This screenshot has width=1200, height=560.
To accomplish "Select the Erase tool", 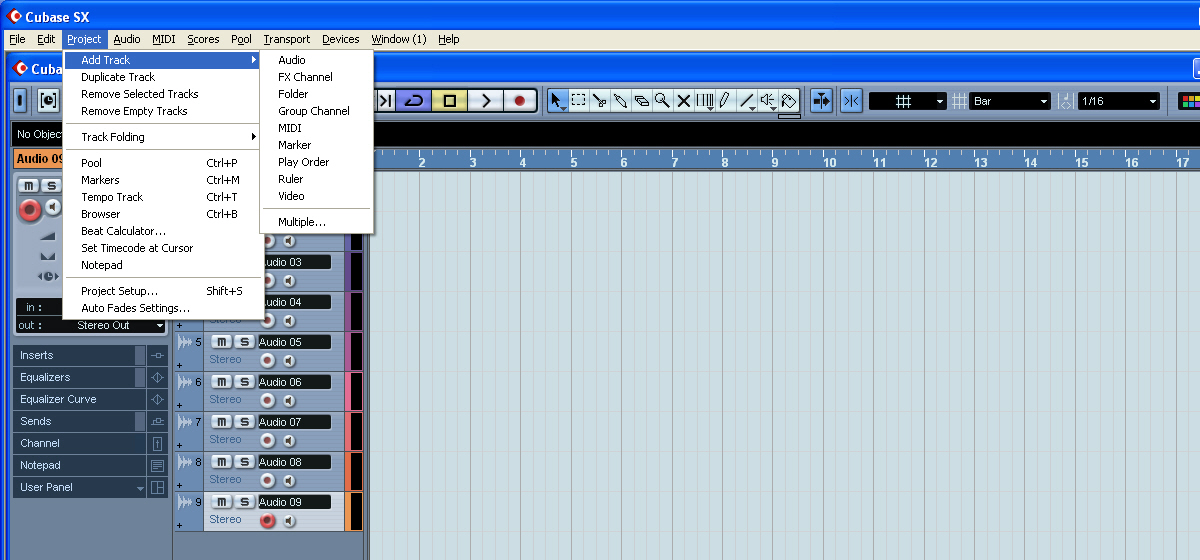I will [x=641, y=101].
